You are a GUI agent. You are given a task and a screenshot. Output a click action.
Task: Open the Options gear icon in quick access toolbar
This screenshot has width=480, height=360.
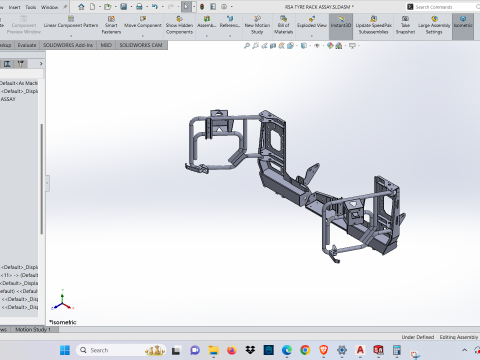click(x=224, y=7)
